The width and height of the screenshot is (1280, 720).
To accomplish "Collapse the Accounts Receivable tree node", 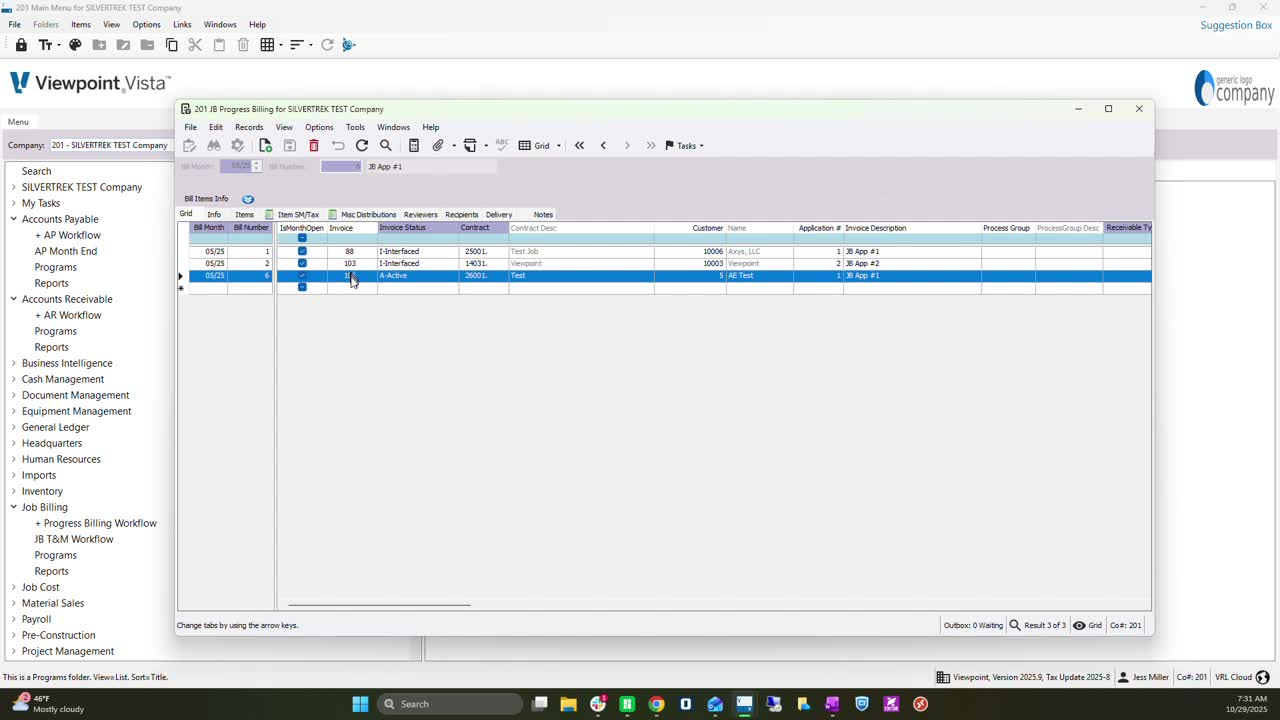I will coord(14,299).
